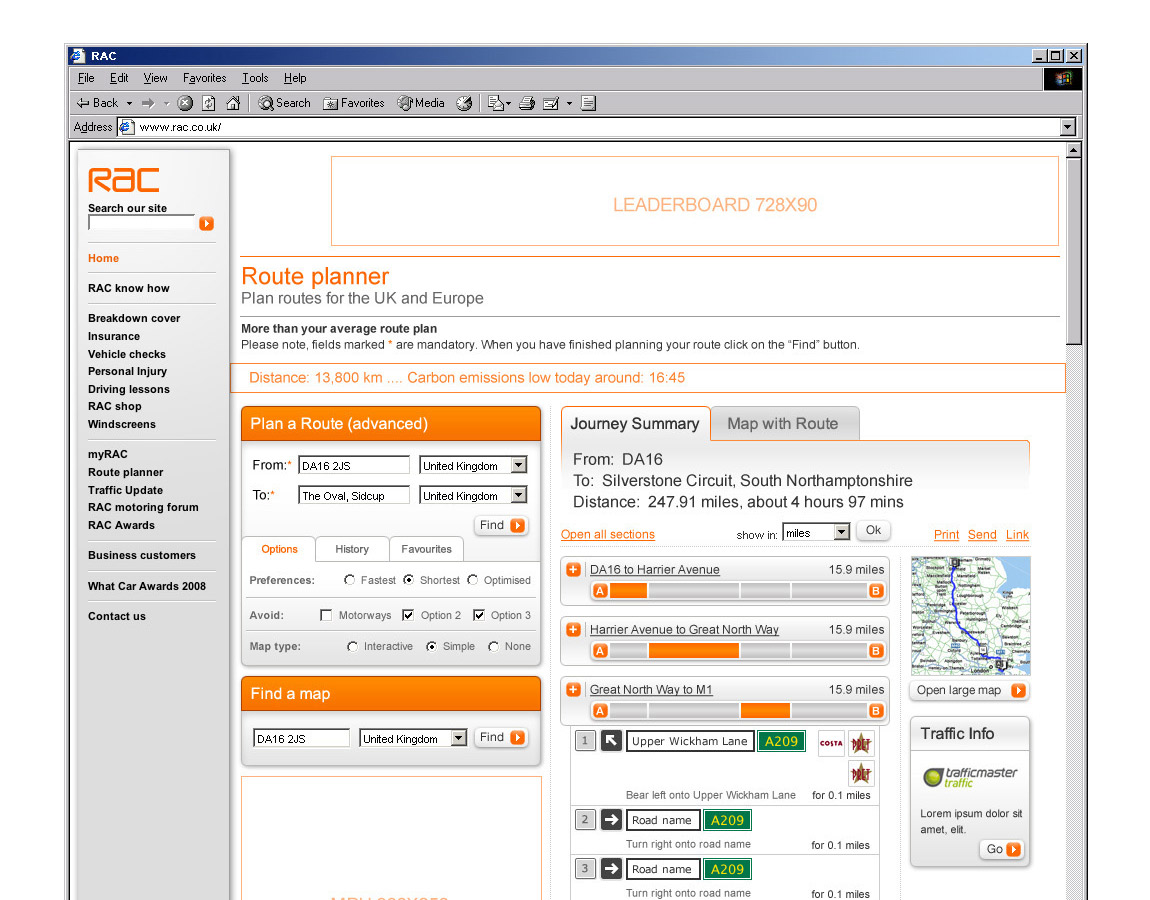Click the route map thumbnail
The image size is (1150, 900).
(970, 615)
